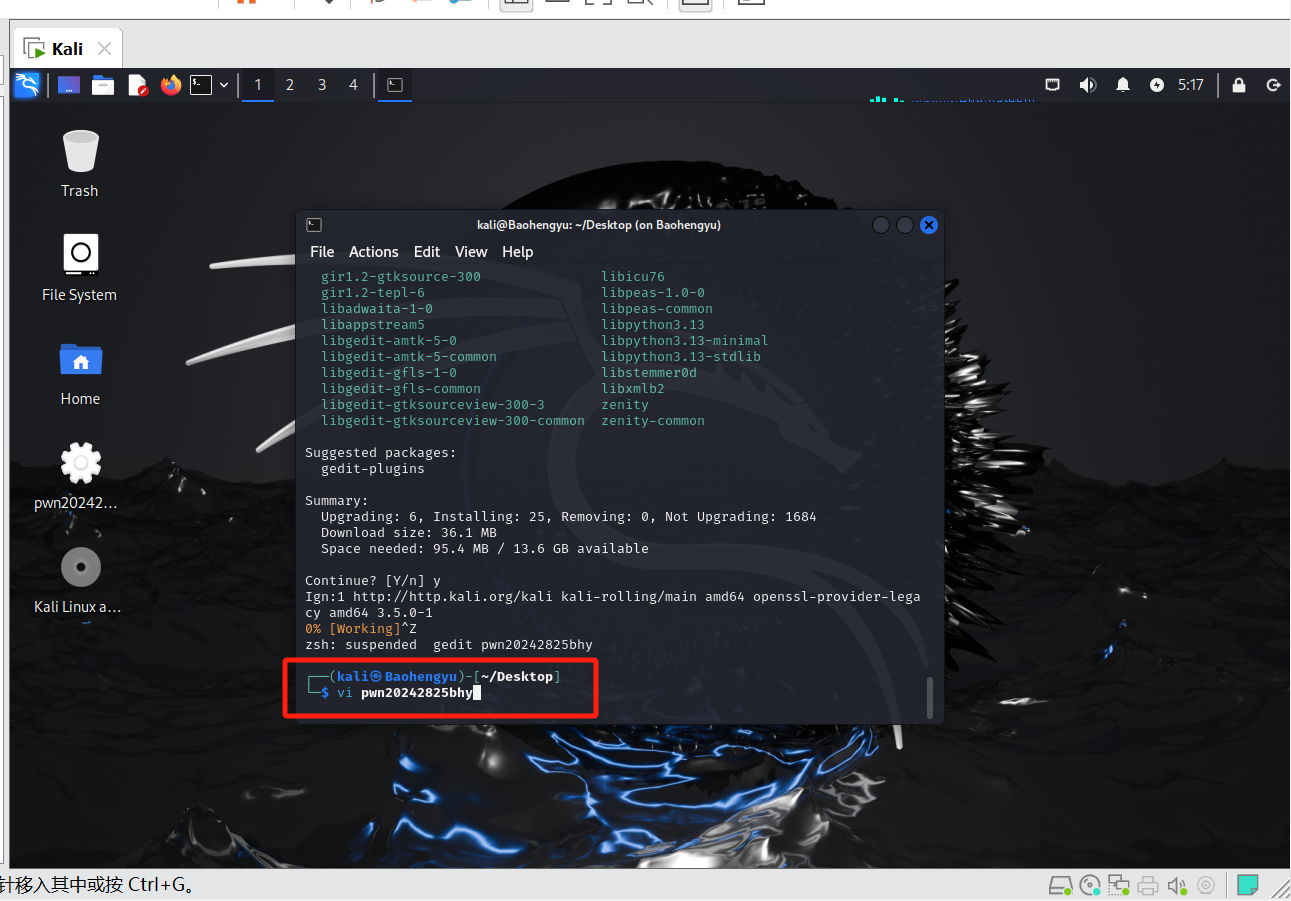The image size is (1291, 901).
Task: Click the show desktop panel icon
Action: [68, 85]
